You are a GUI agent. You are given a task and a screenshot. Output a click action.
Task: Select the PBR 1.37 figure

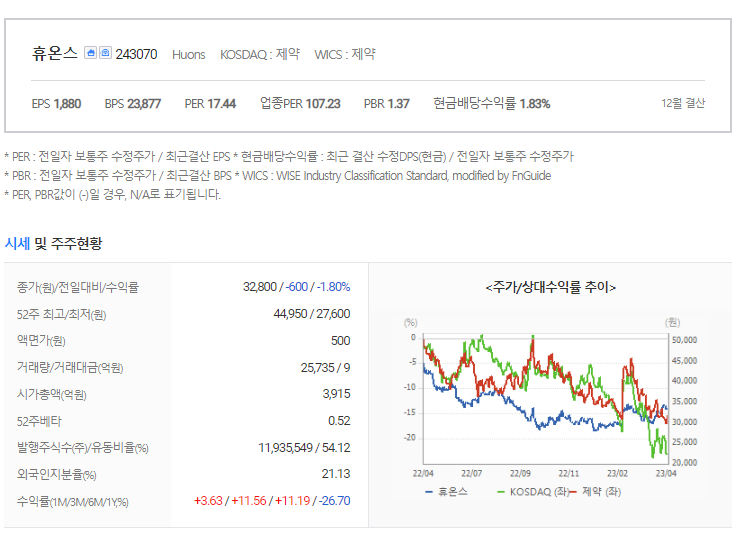387,104
